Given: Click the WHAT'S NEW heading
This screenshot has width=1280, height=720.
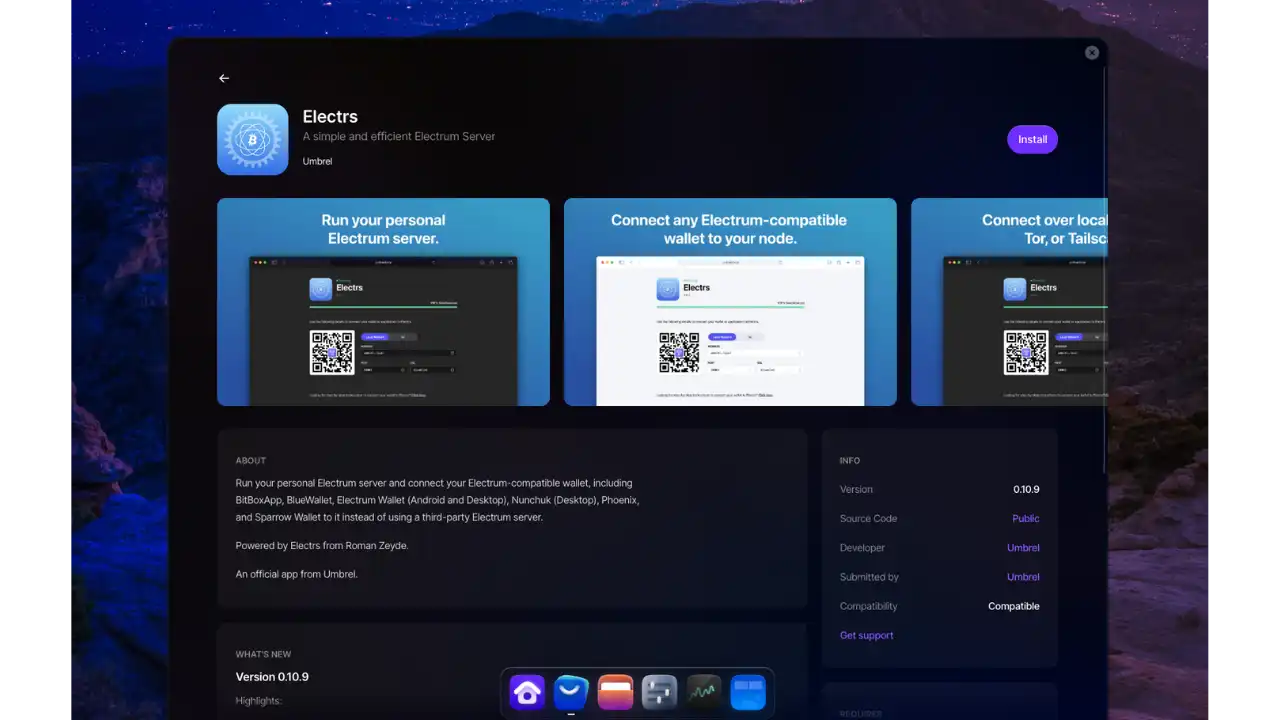Looking at the screenshot, I should point(263,655).
